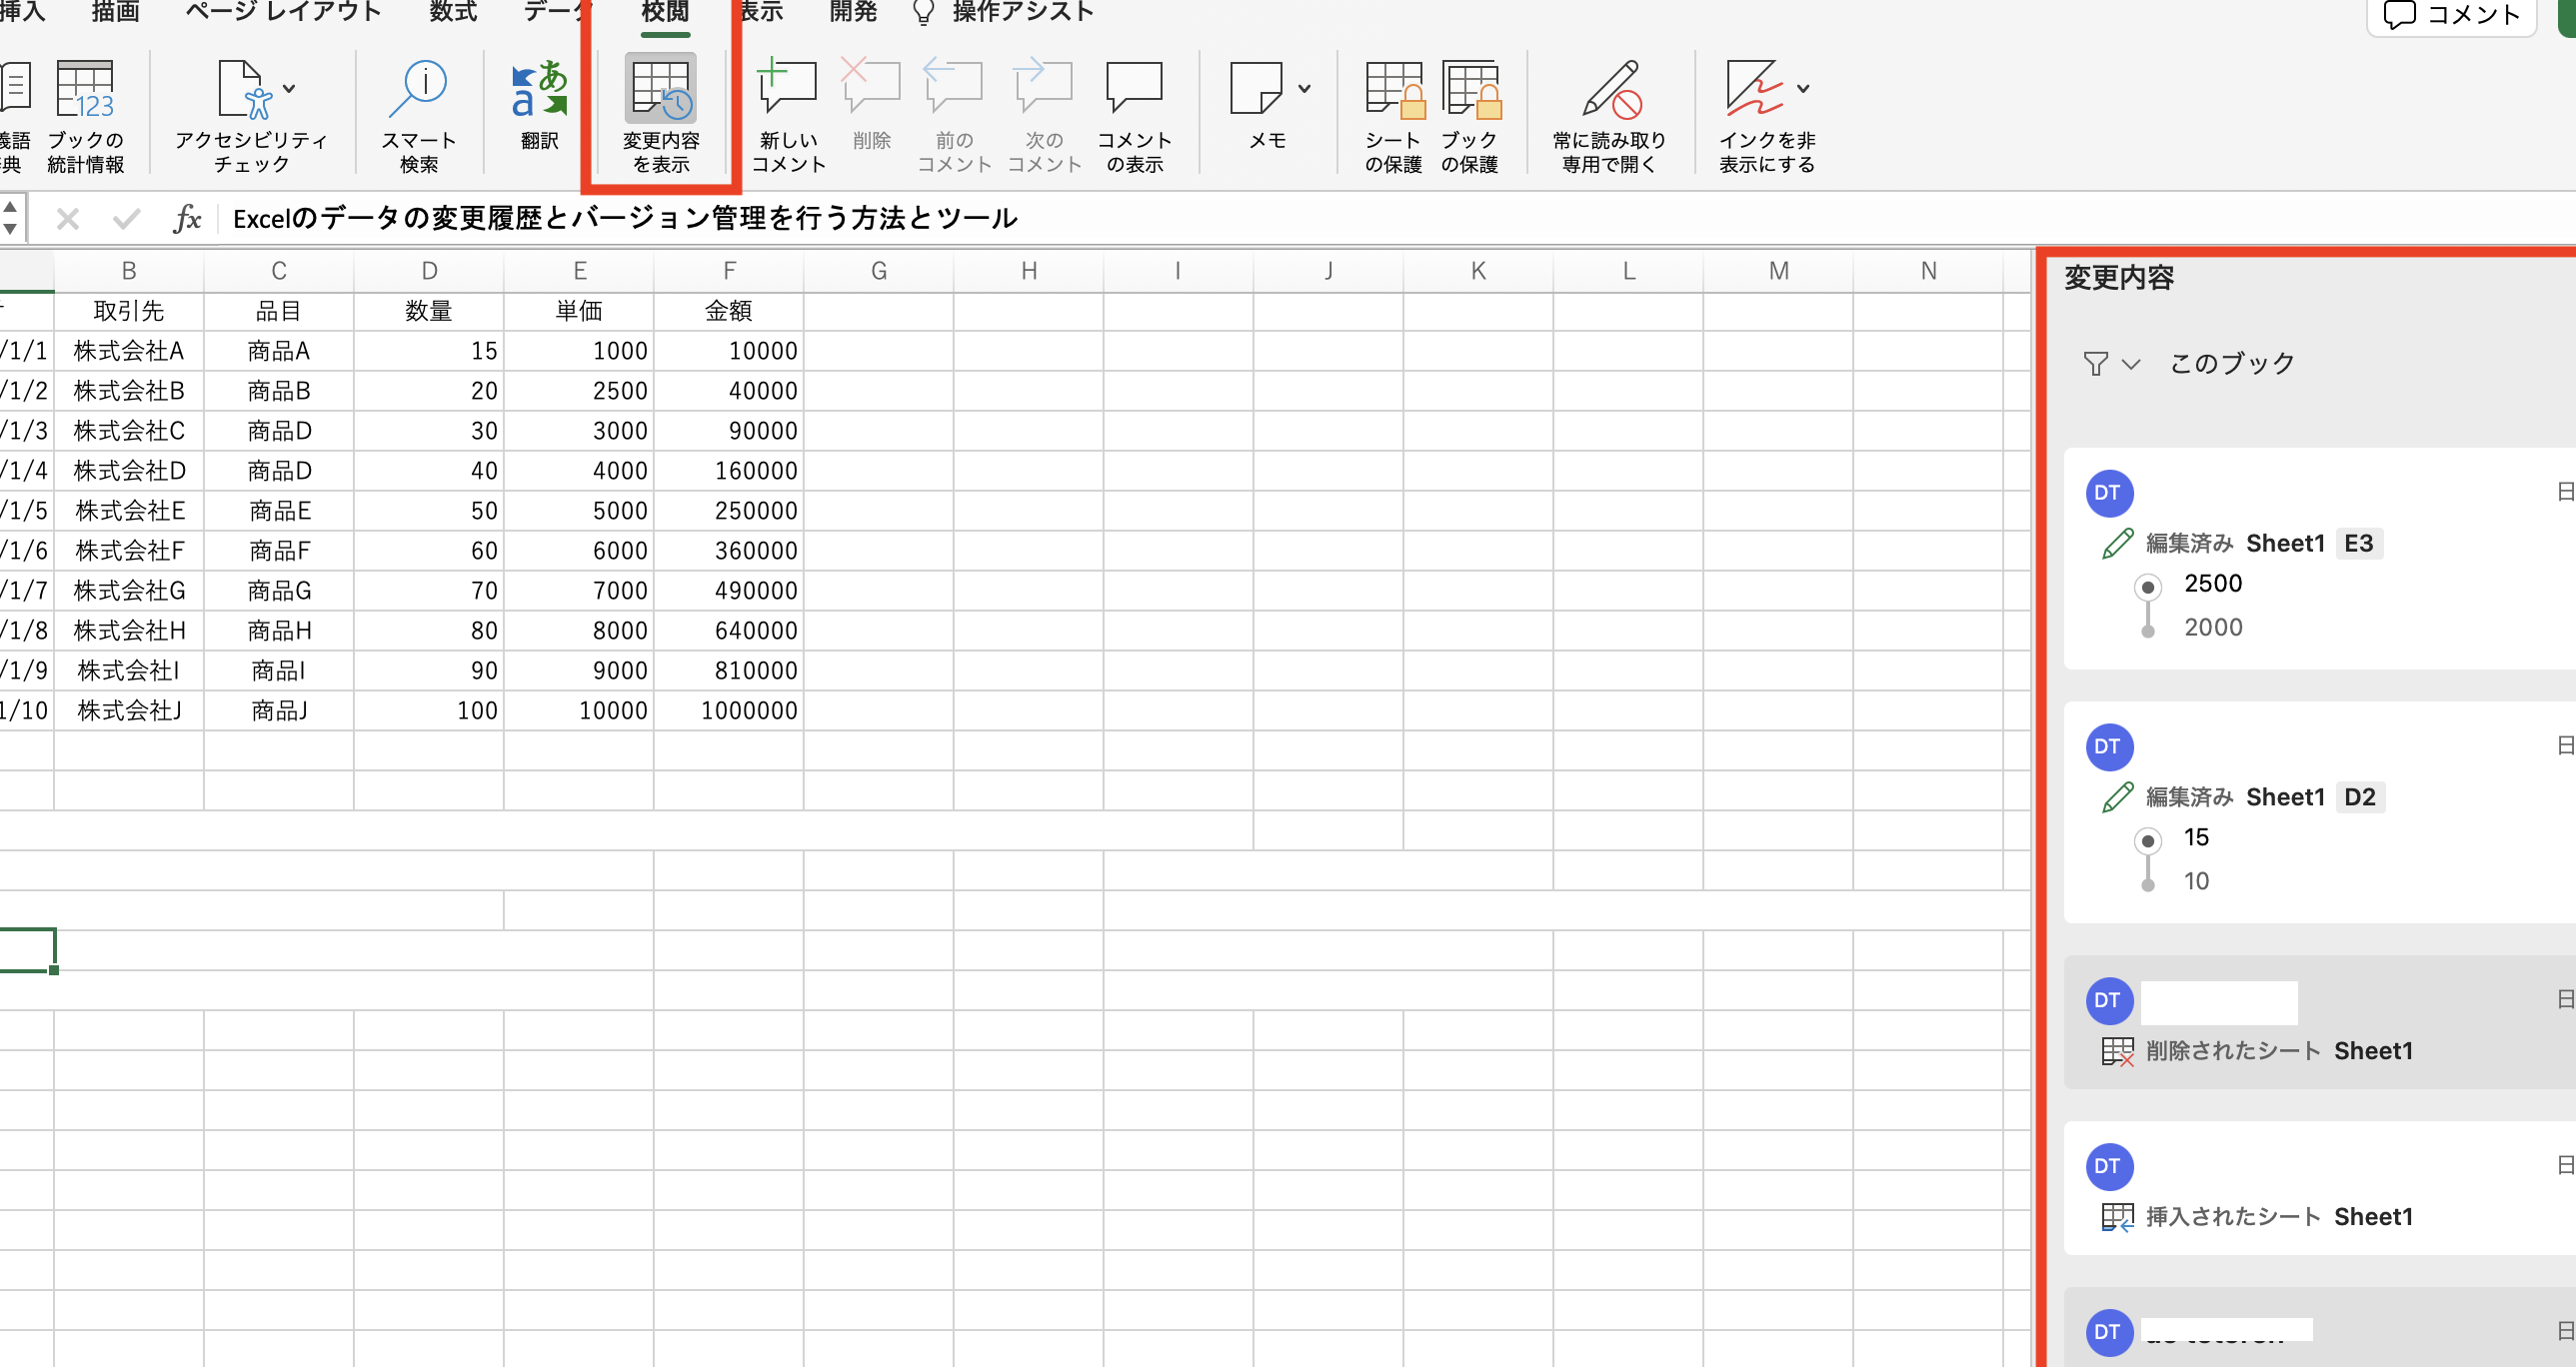Switch to the Formulas (数式) tab
Image resolution: width=2576 pixels, height=1367 pixels.
pyautogui.click(x=453, y=12)
